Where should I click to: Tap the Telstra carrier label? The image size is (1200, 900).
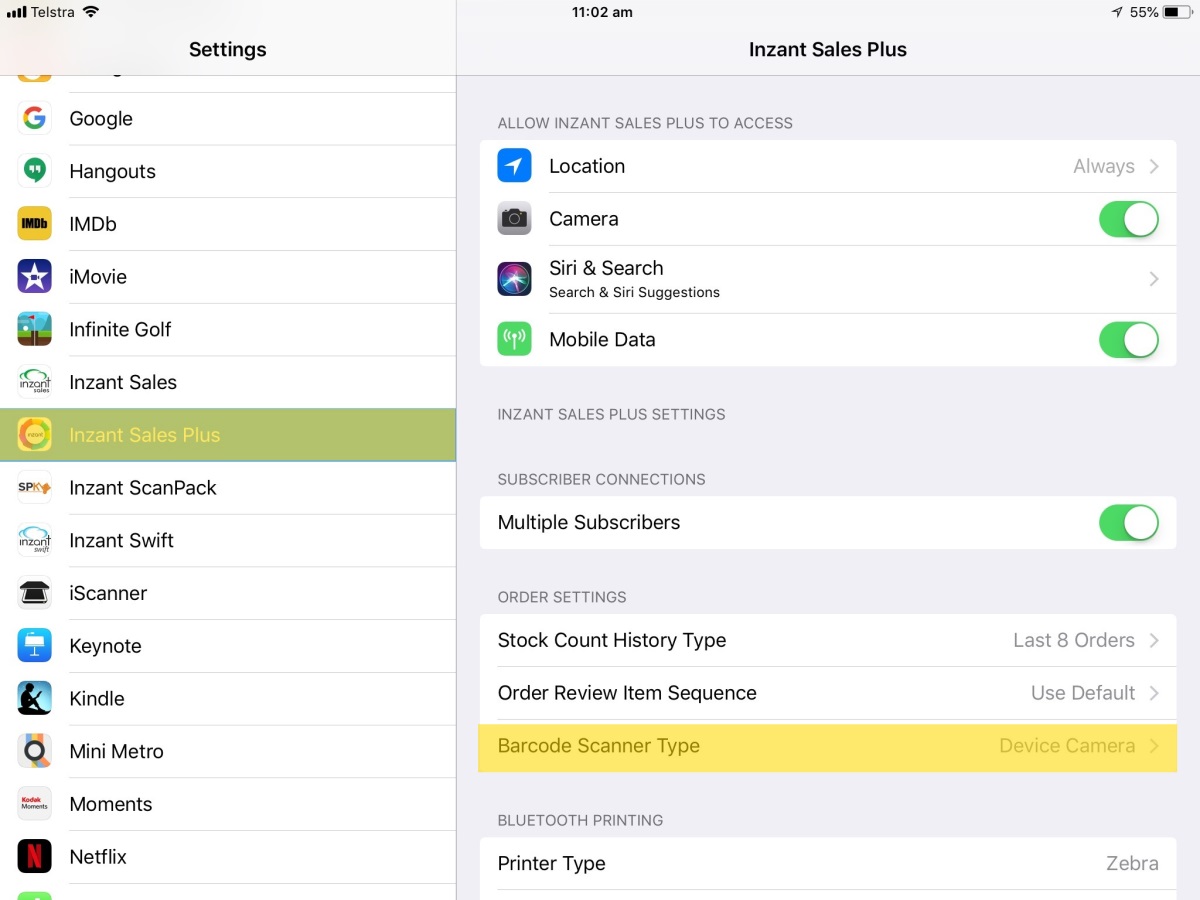click(x=53, y=12)
